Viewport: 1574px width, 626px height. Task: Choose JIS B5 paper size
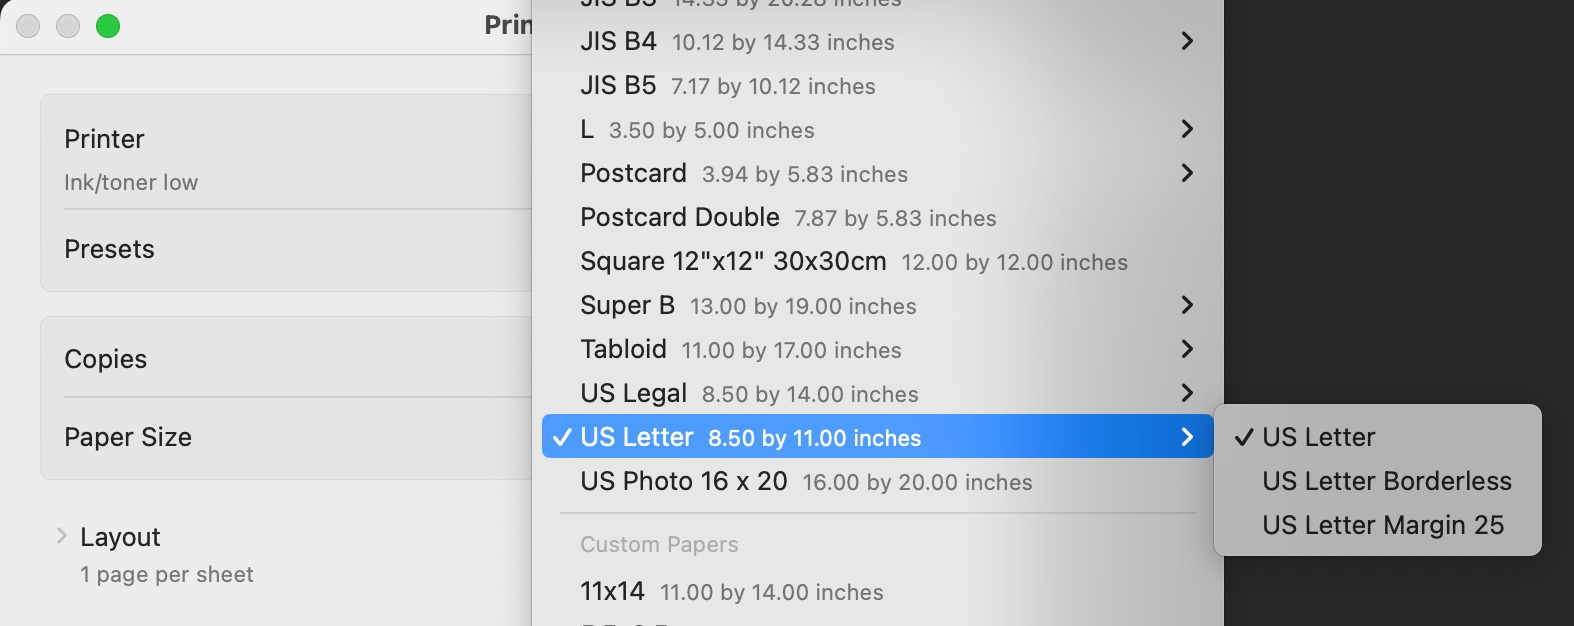[727, 86]
